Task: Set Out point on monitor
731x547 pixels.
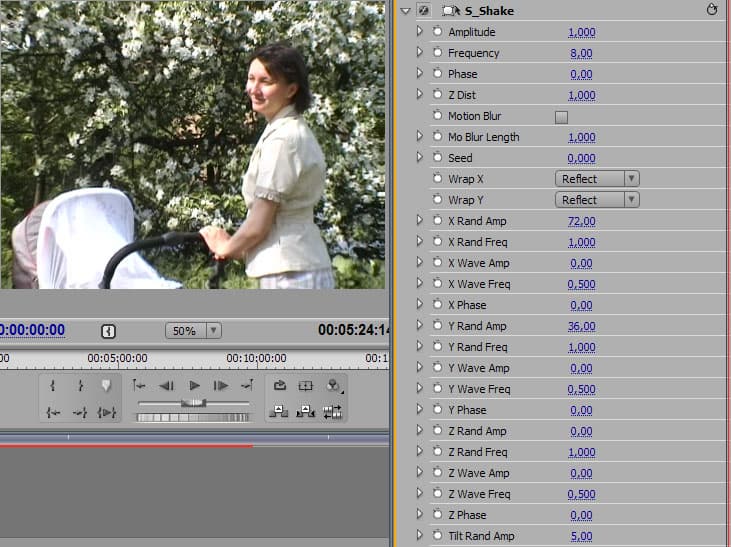Action: (x=80, y=385)
